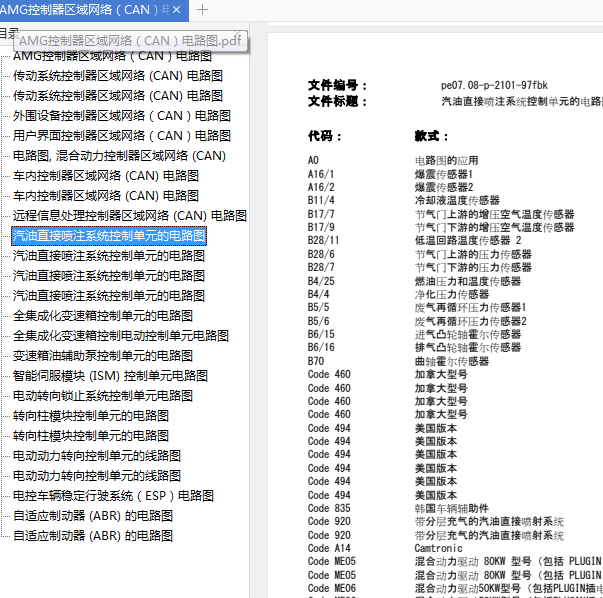Screen dimensions: 603x598
Task: Select code A16/2 row
Action: 321,187
